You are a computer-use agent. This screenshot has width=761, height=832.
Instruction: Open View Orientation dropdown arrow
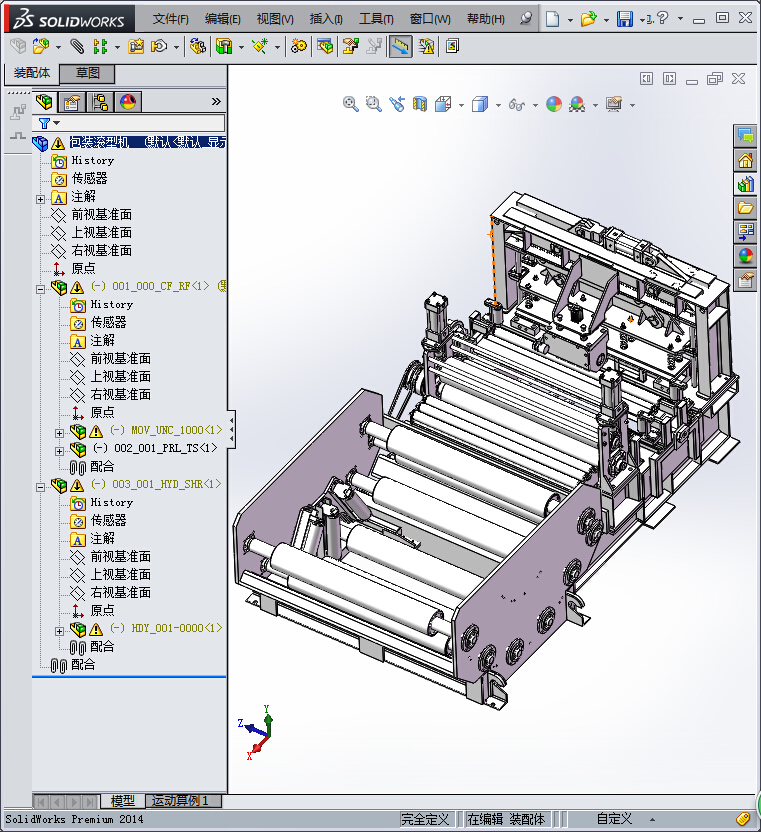pyautogui.click(x=461, y=105)
